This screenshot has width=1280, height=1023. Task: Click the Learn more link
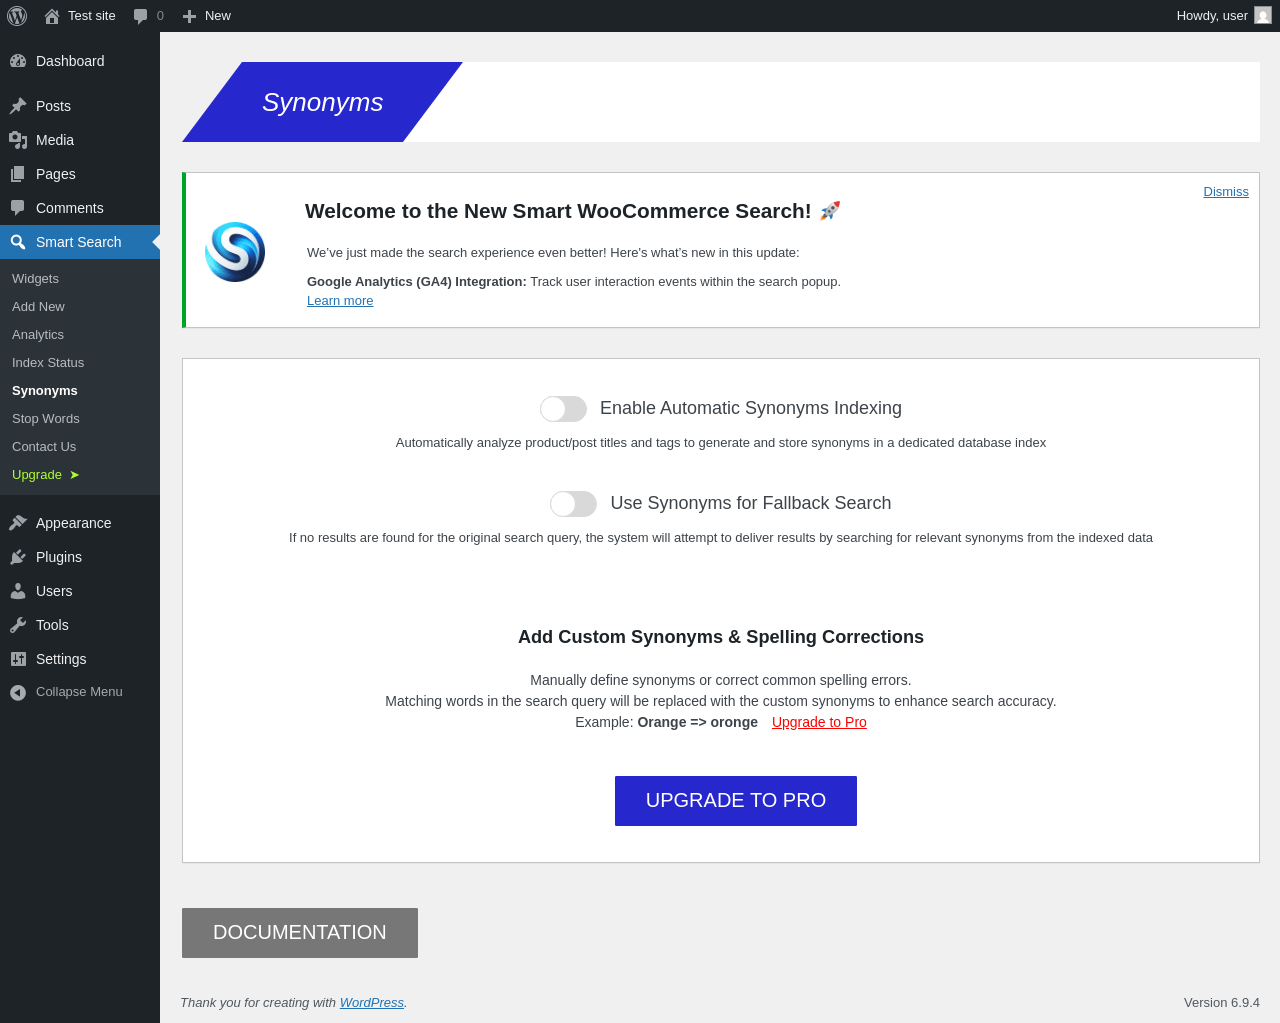click(x=340, y=301)
